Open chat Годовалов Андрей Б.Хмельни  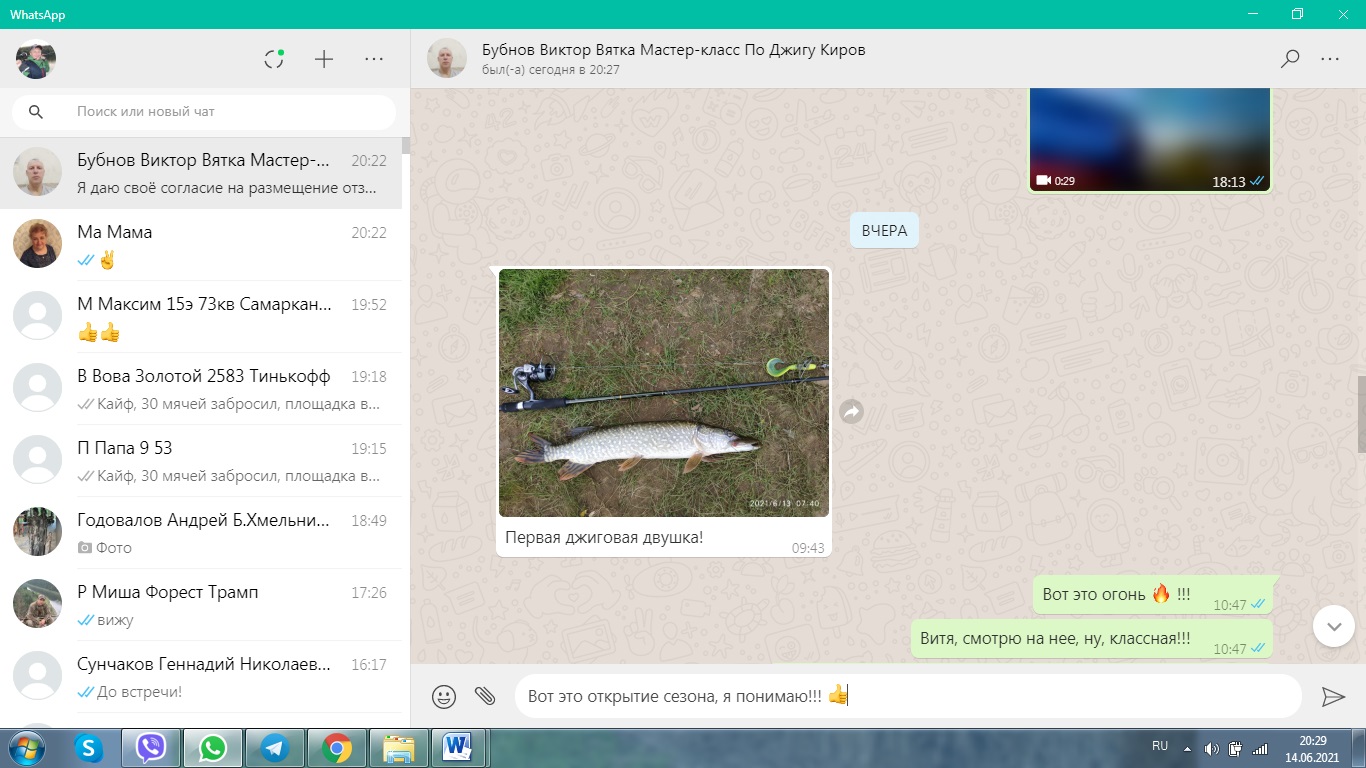point(201,533)
